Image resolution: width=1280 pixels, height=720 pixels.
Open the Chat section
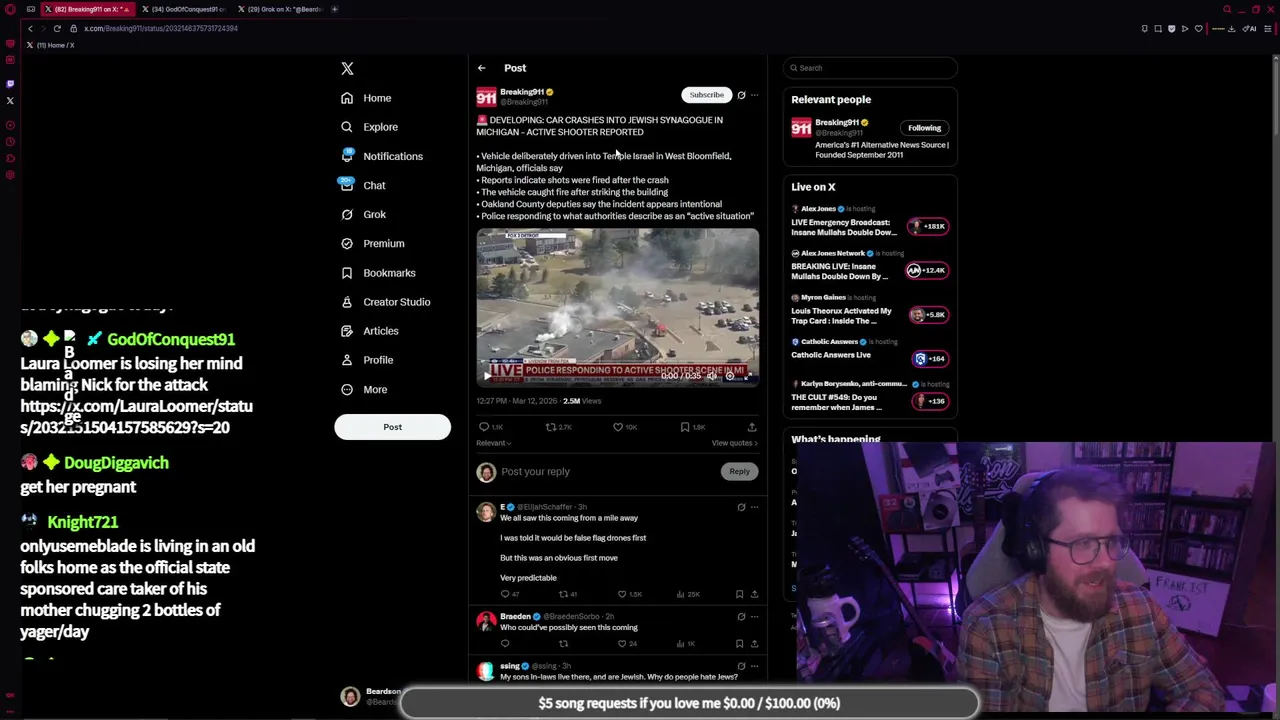coord(363,185)
